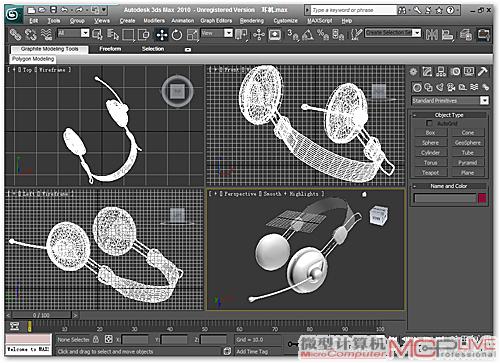Toggle keyboard shortcut override
500x363 pixels.
pos(275,34)
